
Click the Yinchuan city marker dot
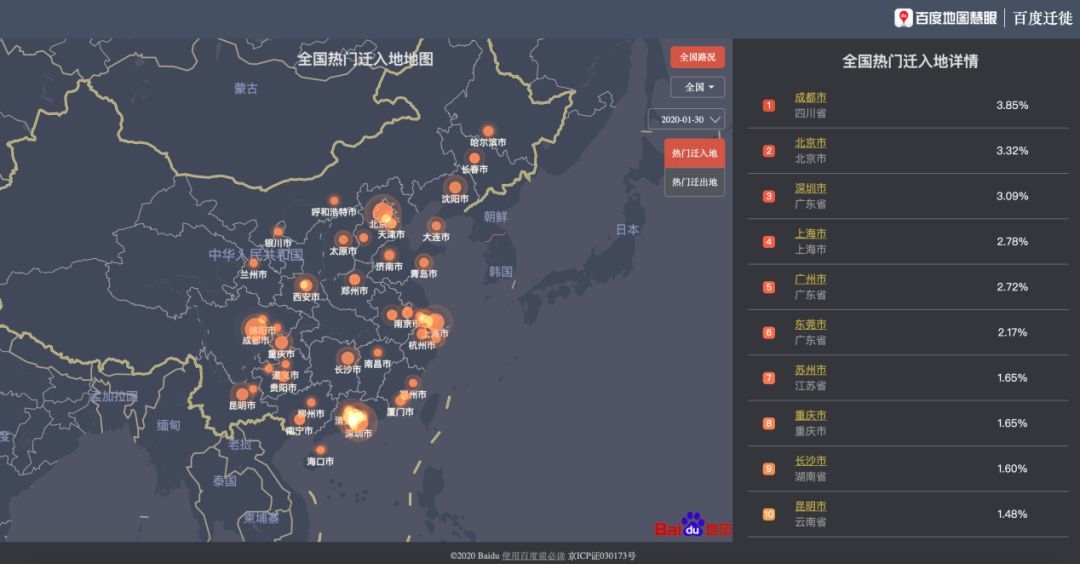tap(278, 232)
